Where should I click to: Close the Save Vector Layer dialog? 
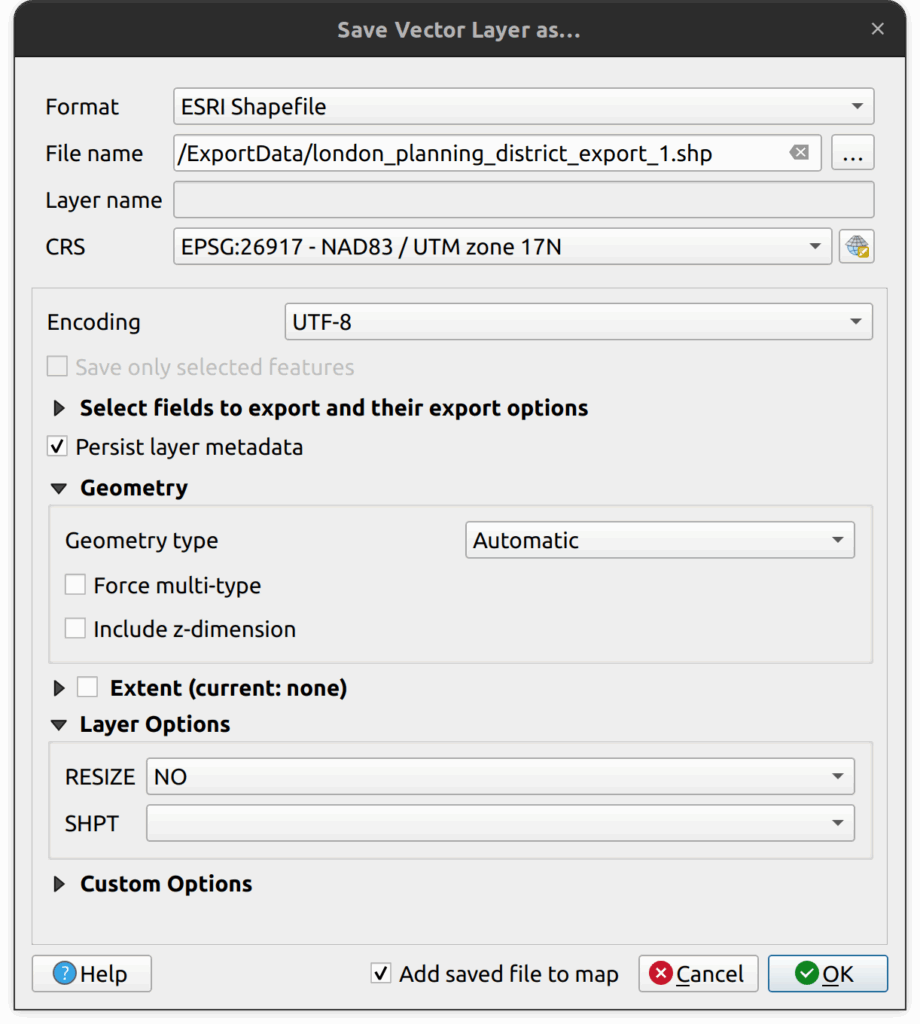coord(877,29)
